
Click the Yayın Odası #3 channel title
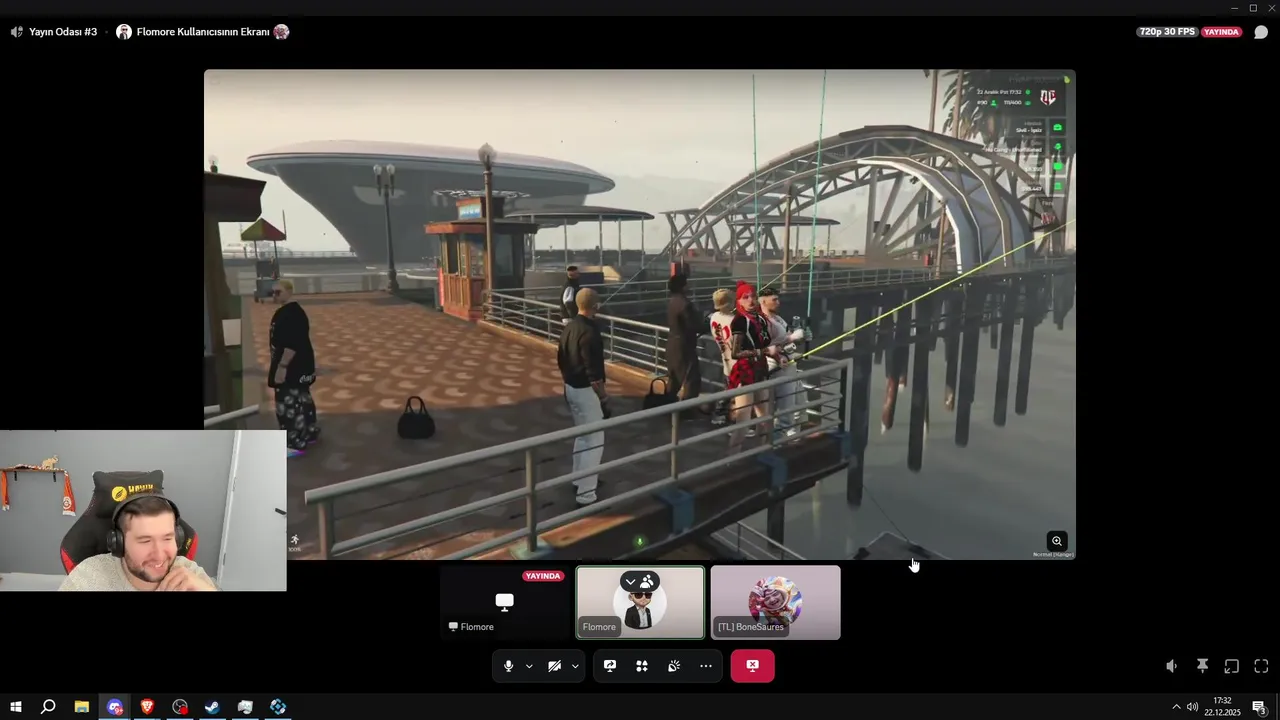63,32
